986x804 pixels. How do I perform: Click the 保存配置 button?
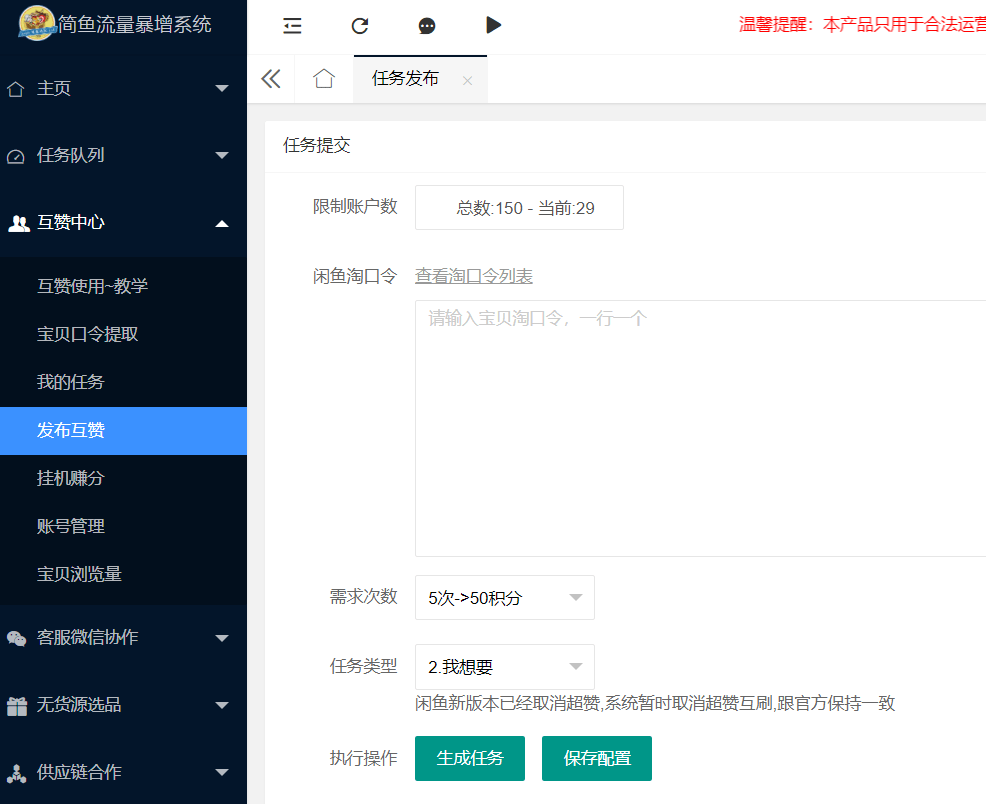(x=597, y=758)
